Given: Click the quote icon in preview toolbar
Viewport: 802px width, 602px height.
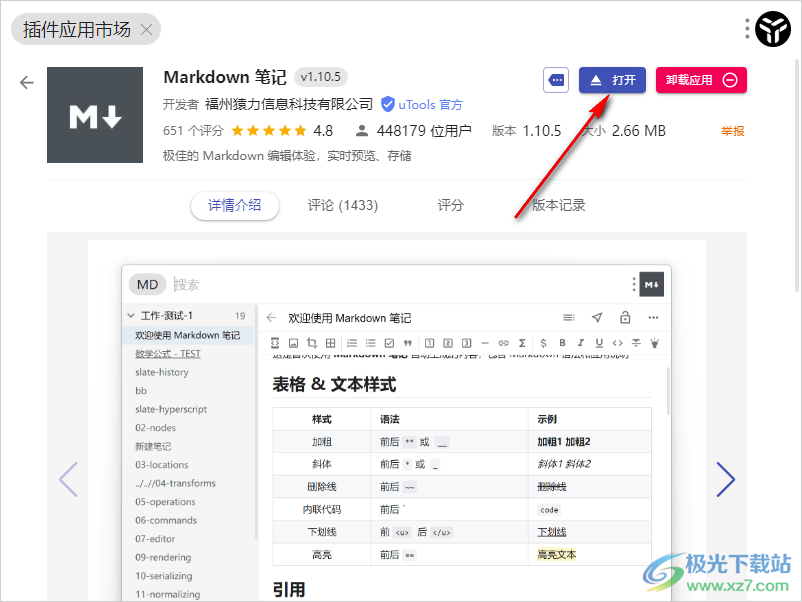Looking at the screenshot, I should (x=408, y=343).
